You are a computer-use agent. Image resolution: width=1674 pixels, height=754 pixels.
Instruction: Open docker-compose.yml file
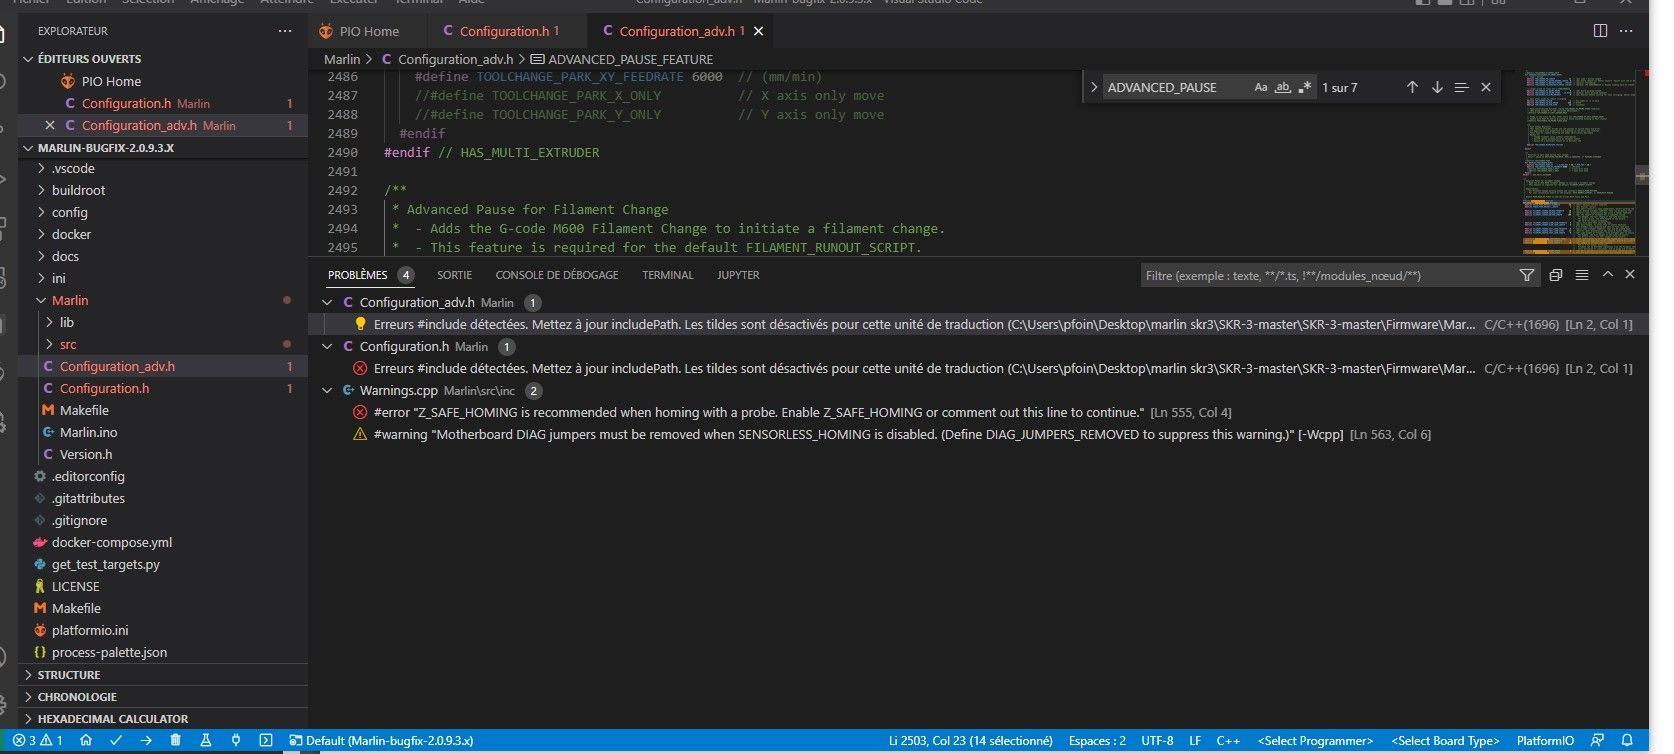point(112,542)
